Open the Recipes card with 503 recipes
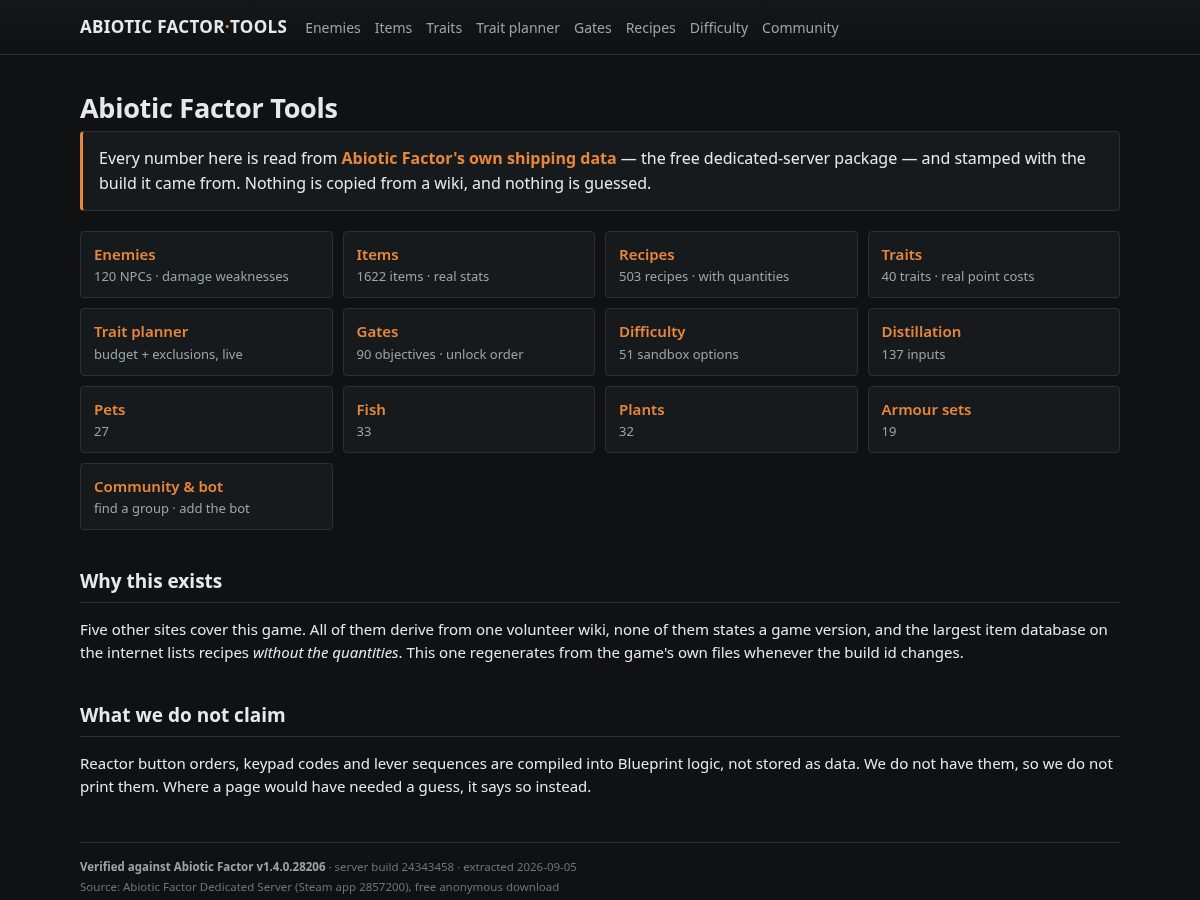 click(x=731, y=265)
